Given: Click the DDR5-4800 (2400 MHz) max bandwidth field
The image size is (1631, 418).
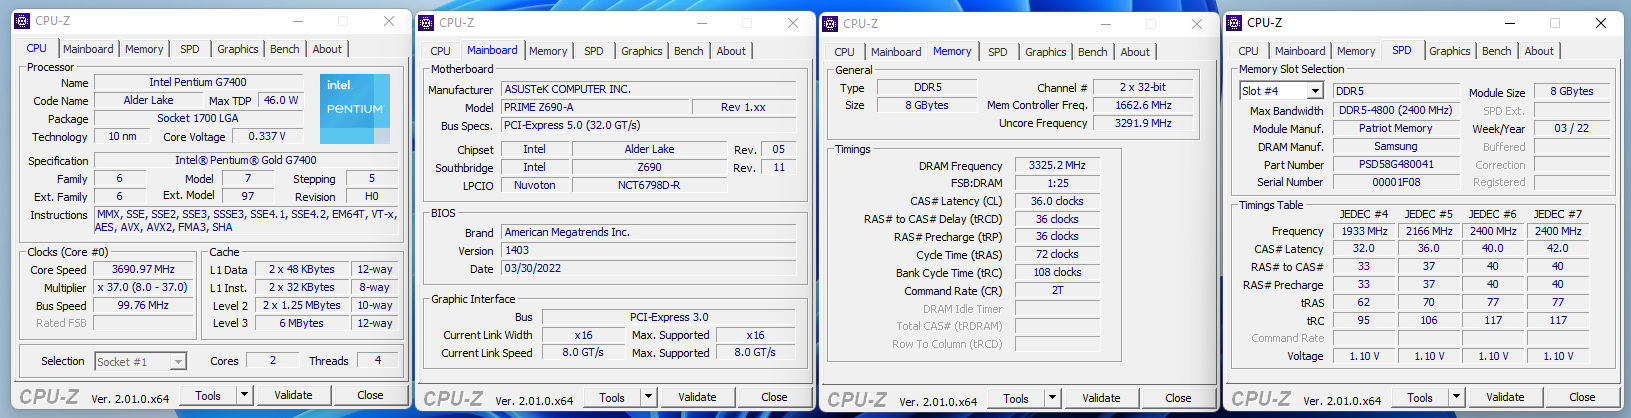Looking at the screenshot, I should tap(1395, 110).
